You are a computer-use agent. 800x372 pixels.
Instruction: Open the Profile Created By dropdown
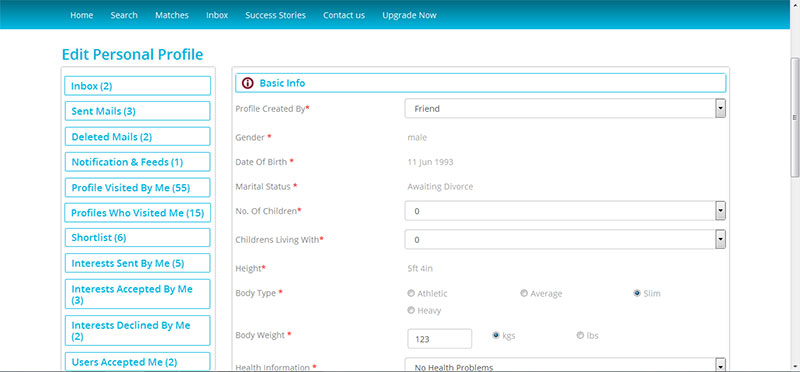click(x=565, y=109)
